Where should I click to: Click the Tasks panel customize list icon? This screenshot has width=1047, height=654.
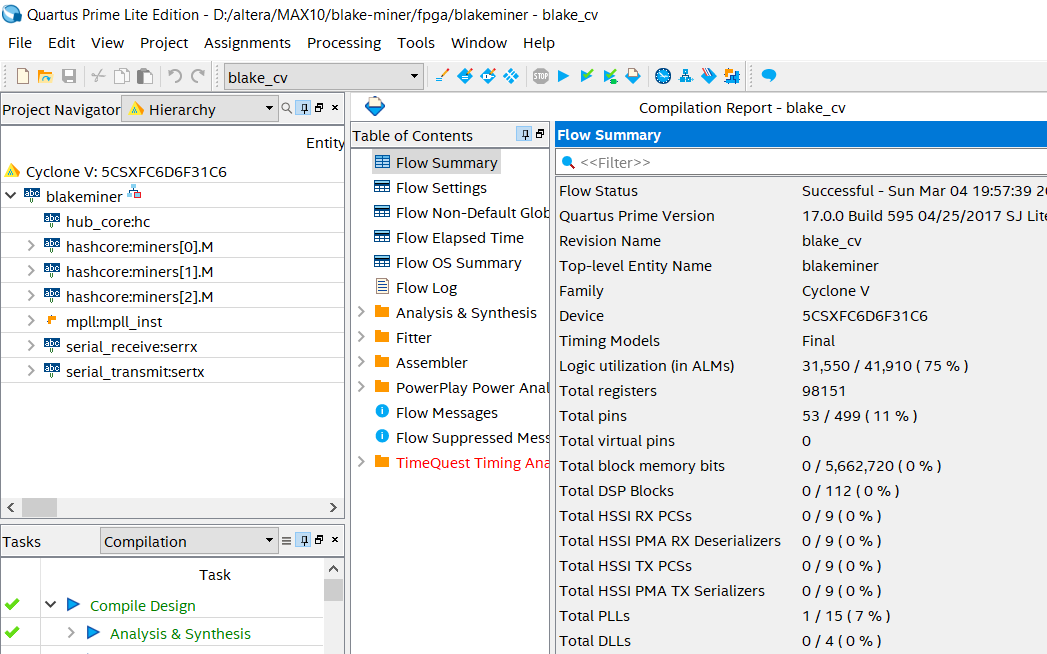pos(286,540)
